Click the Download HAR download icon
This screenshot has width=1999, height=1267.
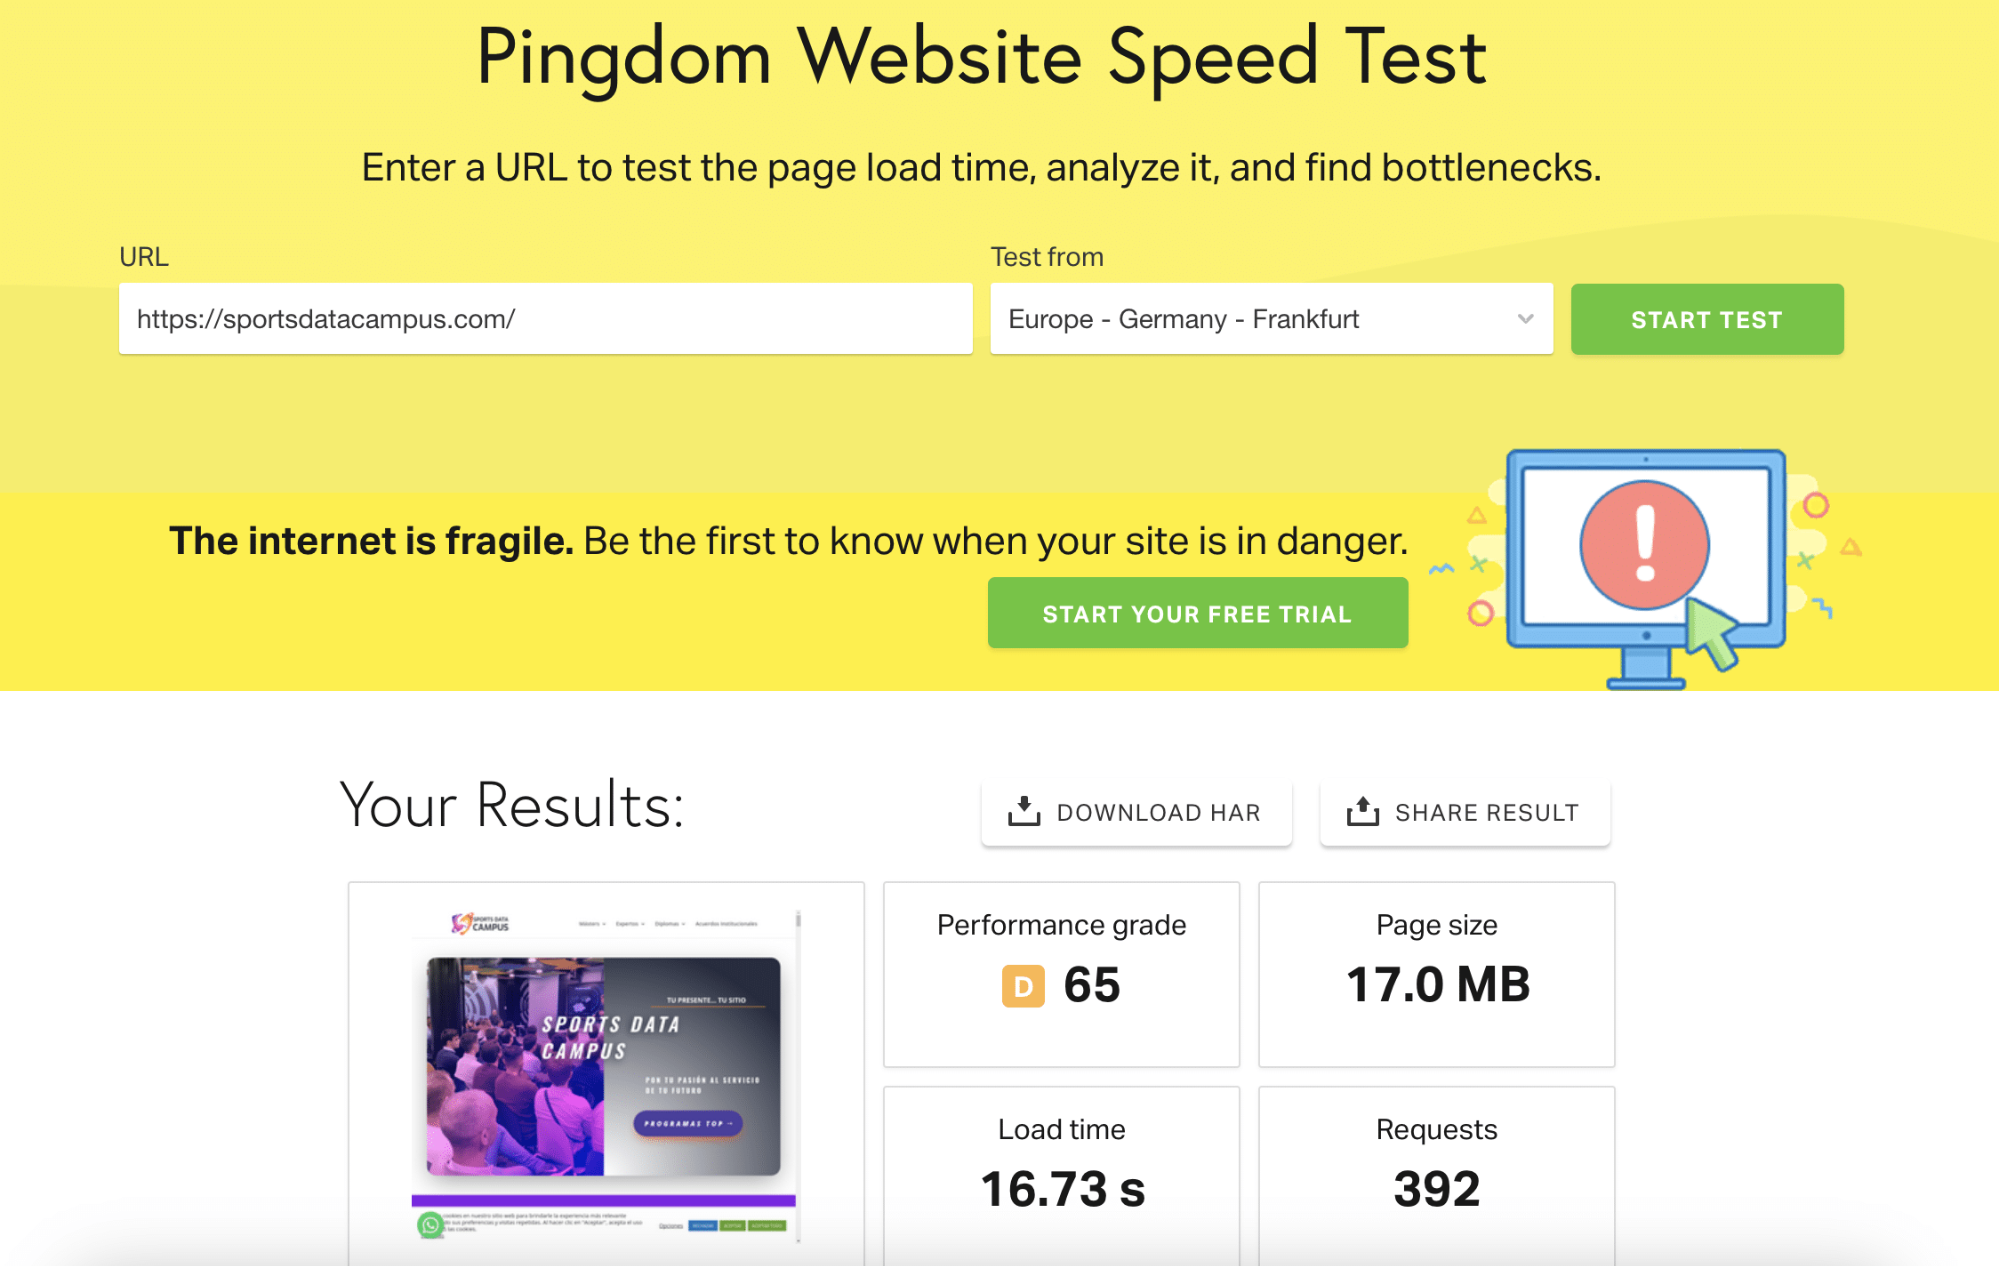coord(1023,812)
